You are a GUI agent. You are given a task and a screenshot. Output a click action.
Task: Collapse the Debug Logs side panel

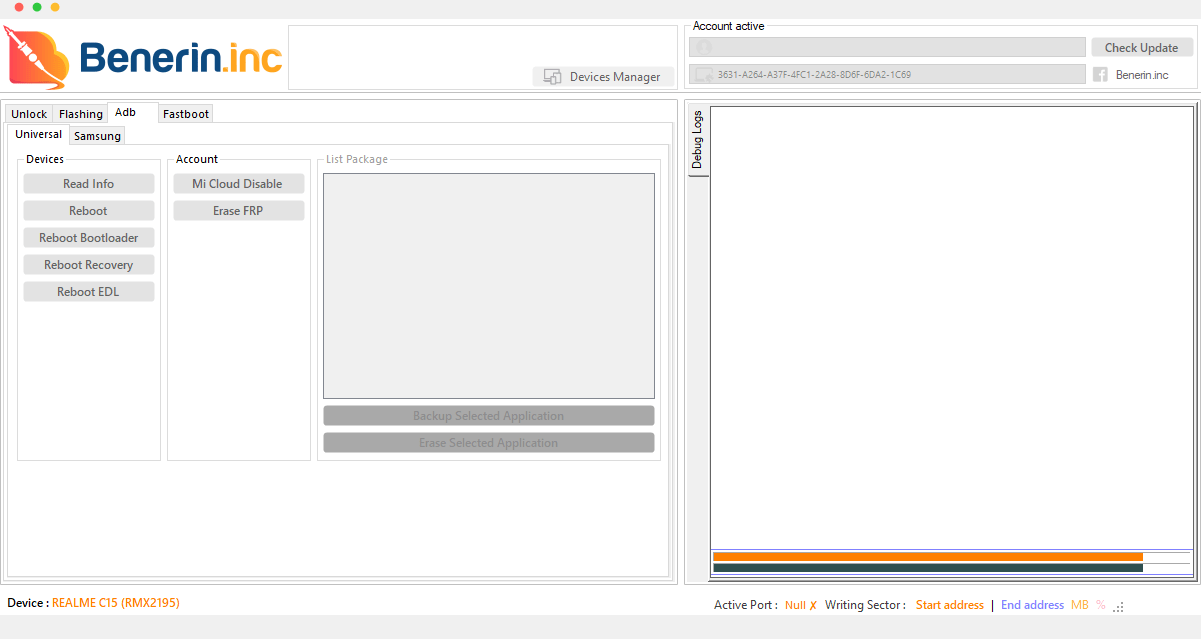[697, 141]
